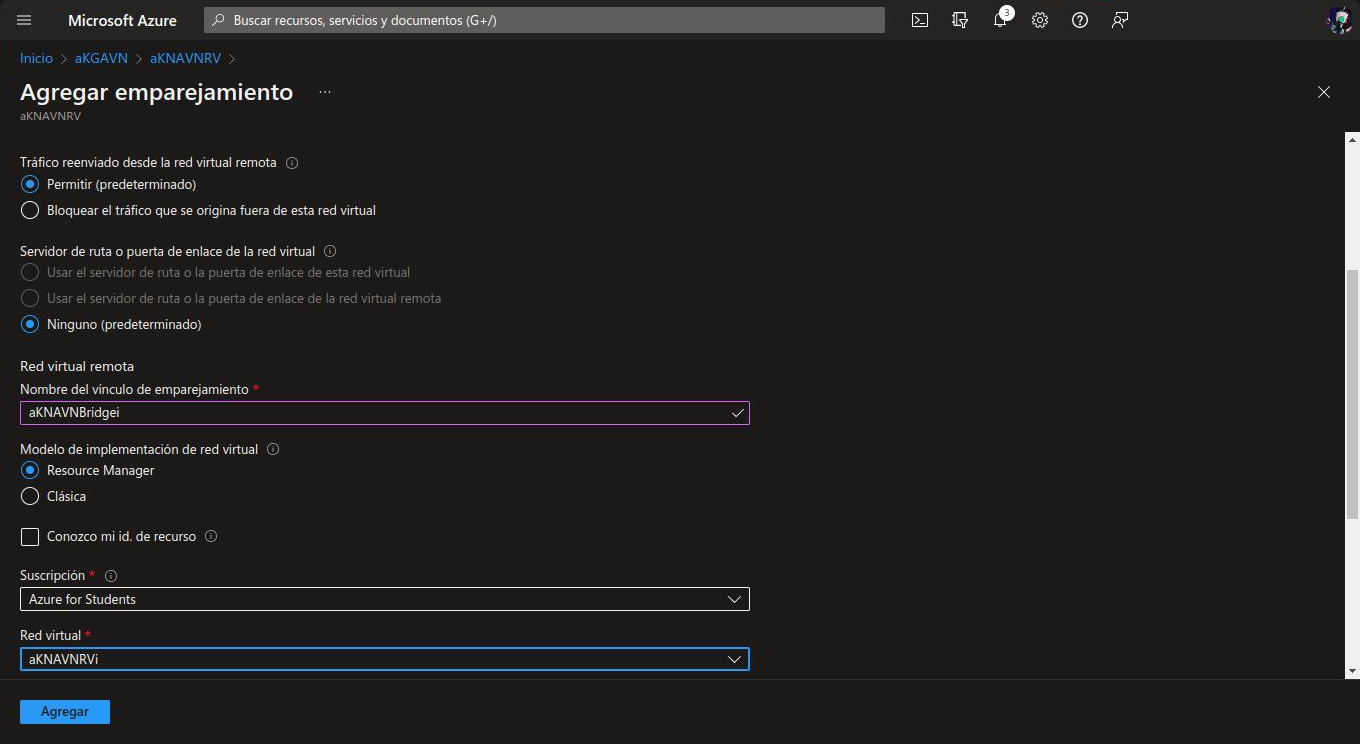The image size is (1360, 744).
Task: Focus the Buscar recursos search box
Action: [545, 20]
